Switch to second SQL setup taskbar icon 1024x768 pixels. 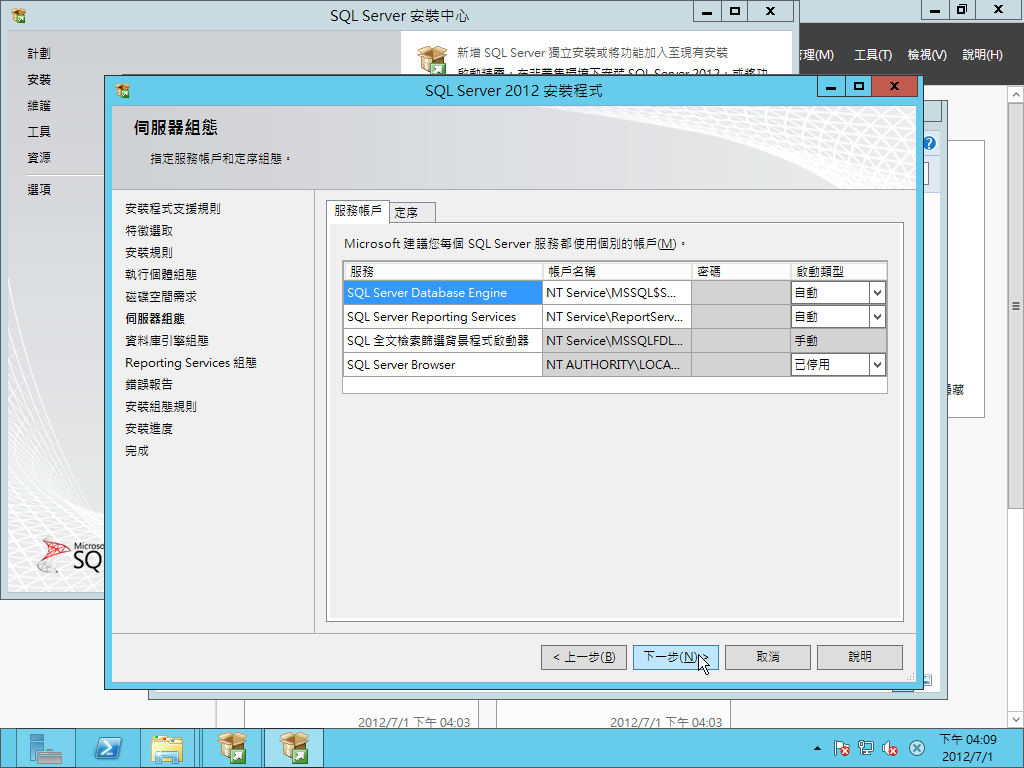(294, 748)
